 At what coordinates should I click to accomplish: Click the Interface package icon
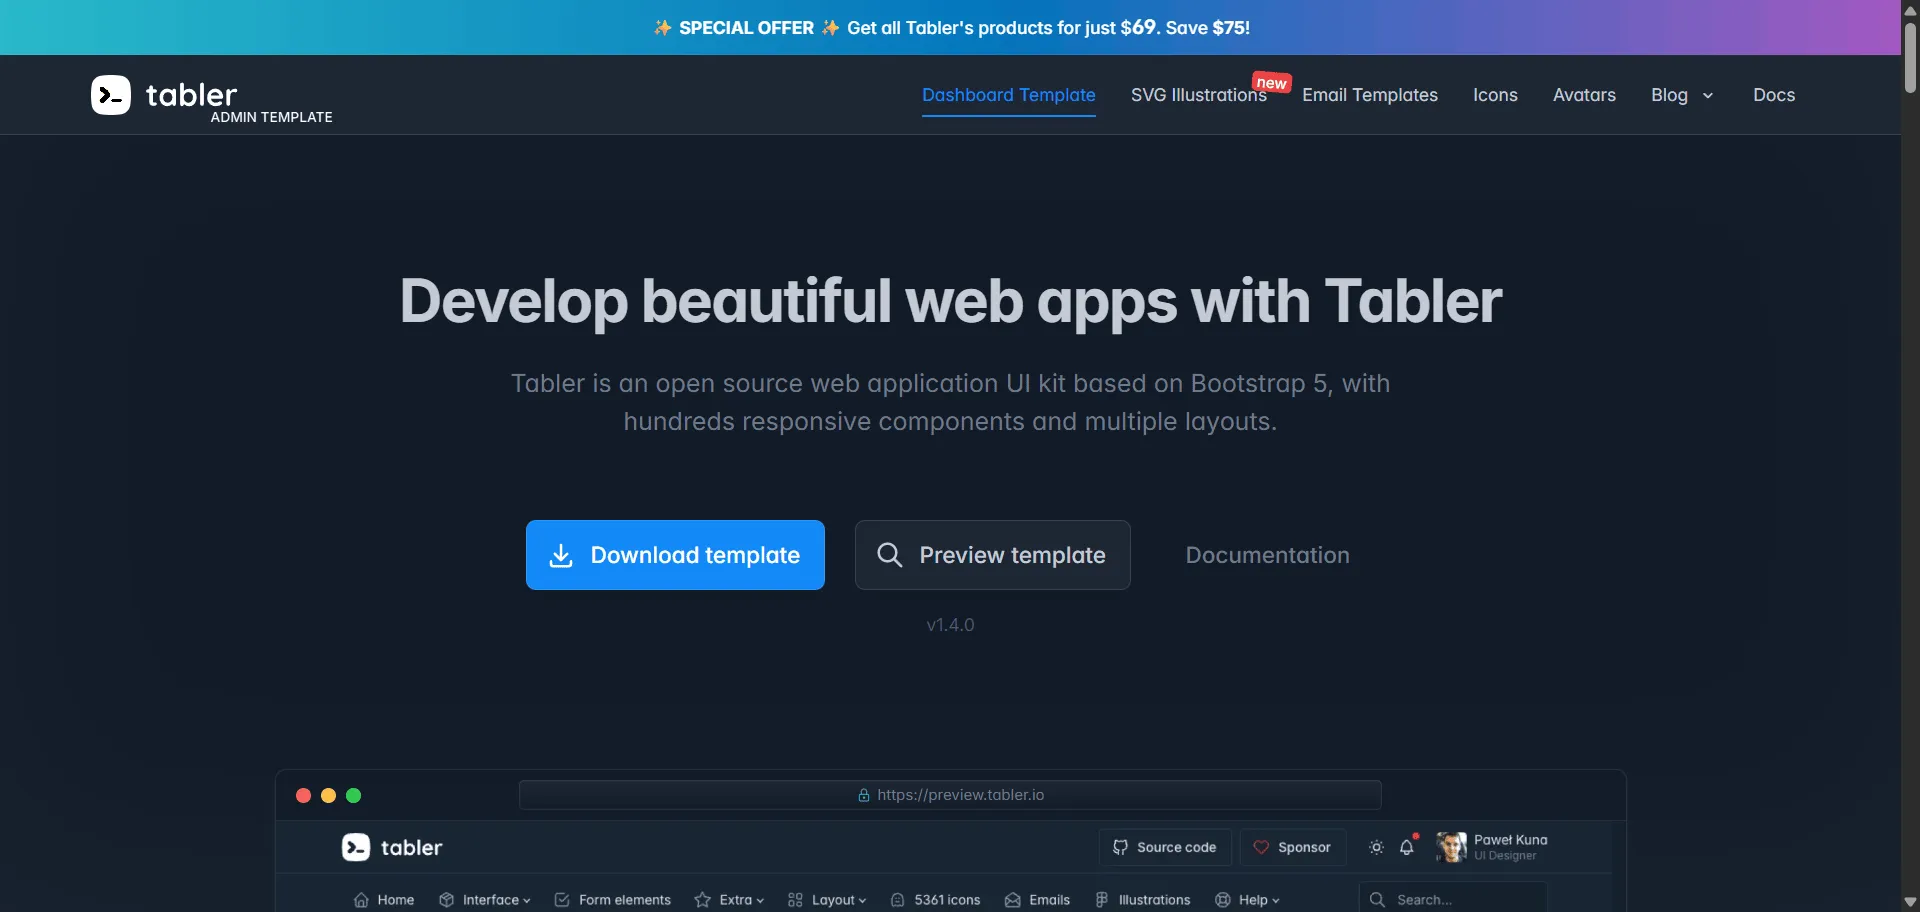447,900
